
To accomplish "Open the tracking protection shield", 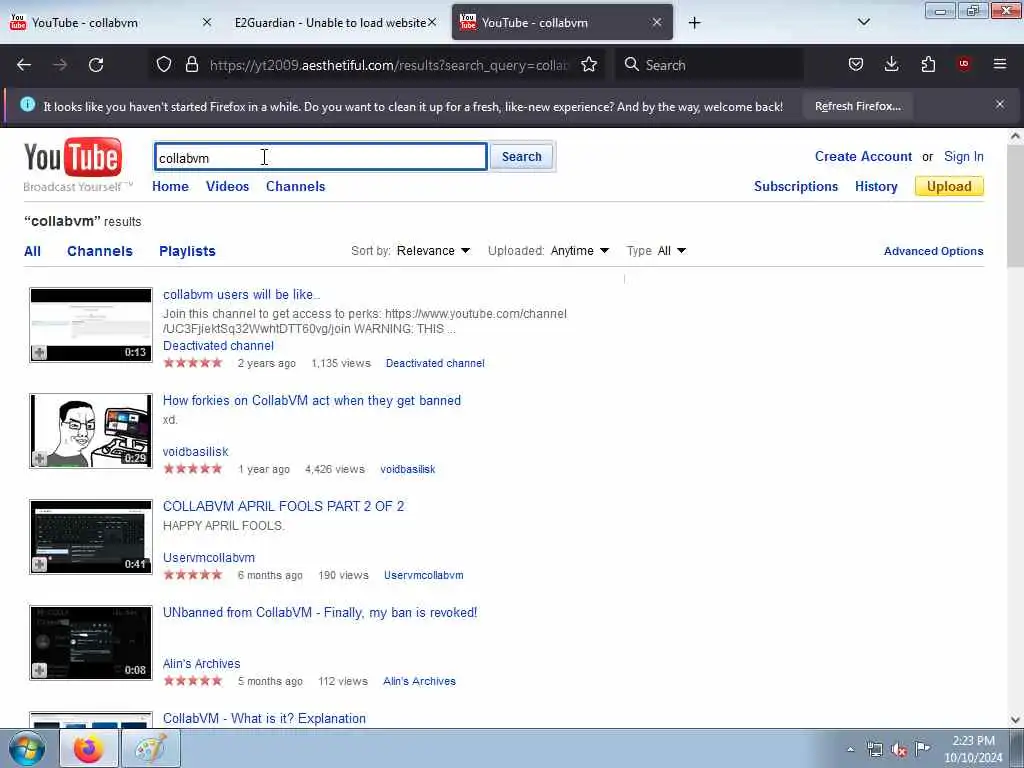I will coord(164,65).
